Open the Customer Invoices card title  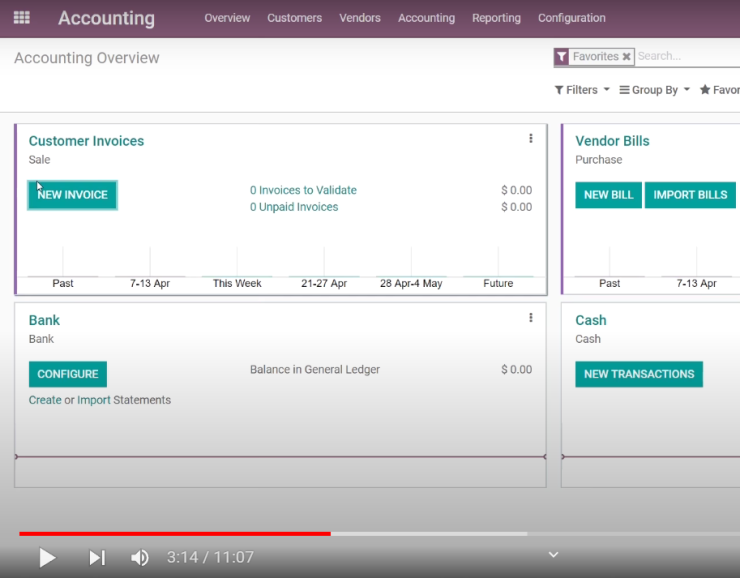click(x=86, y=141)
